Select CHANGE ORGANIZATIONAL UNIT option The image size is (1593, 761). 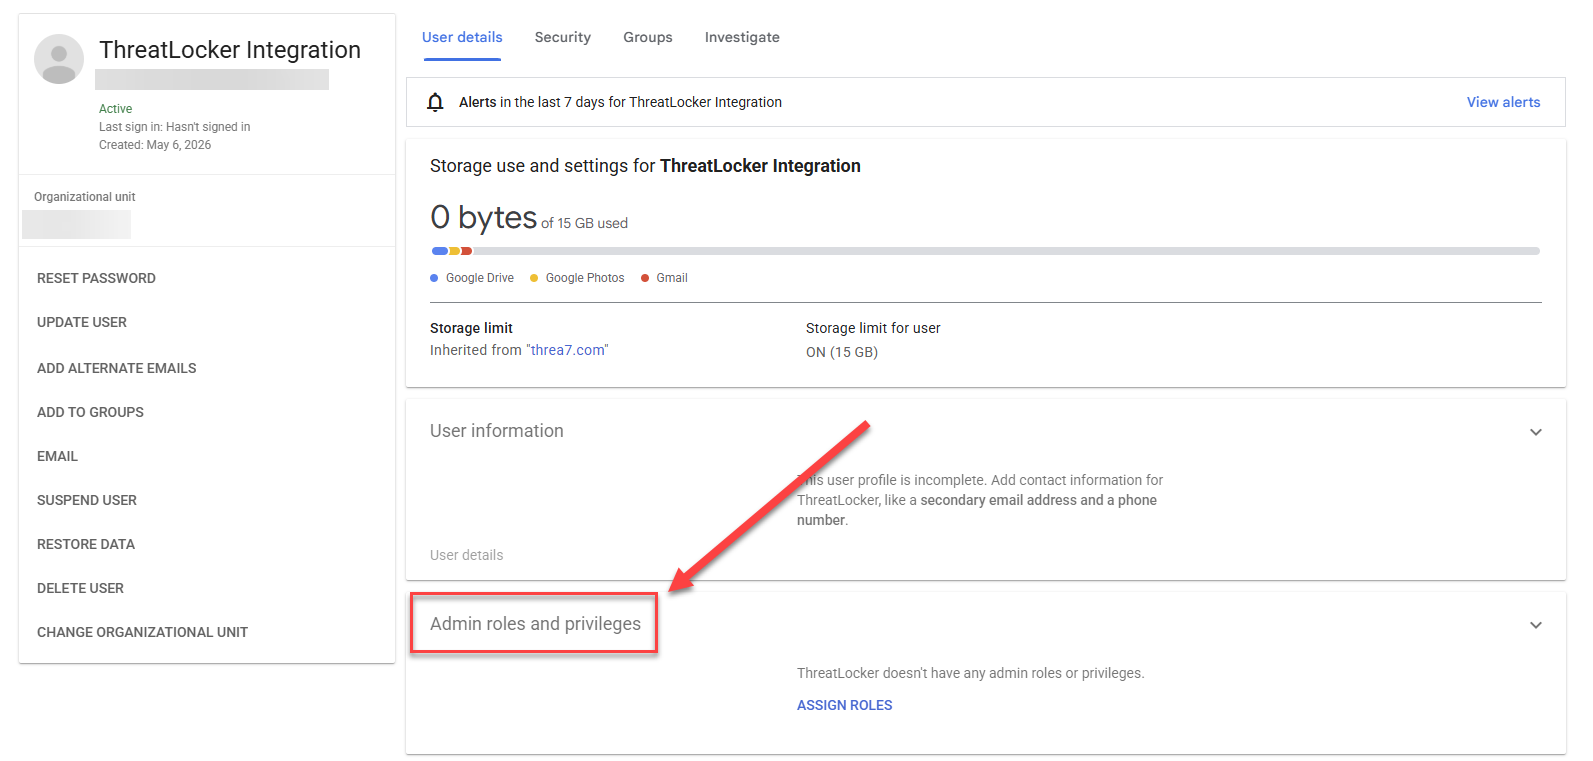[x=142, y=632]
